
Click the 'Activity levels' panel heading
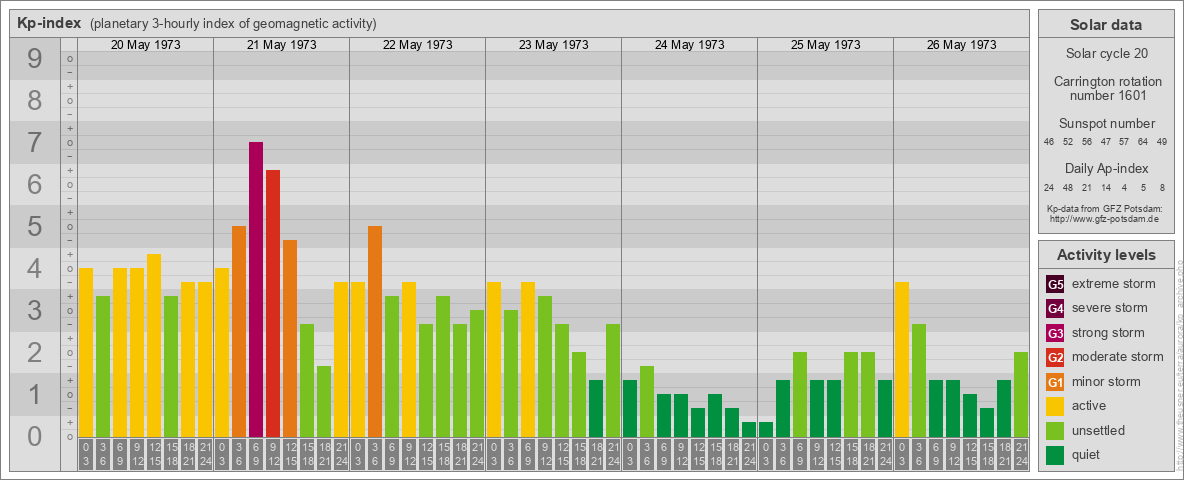(x=1105, y=255)
